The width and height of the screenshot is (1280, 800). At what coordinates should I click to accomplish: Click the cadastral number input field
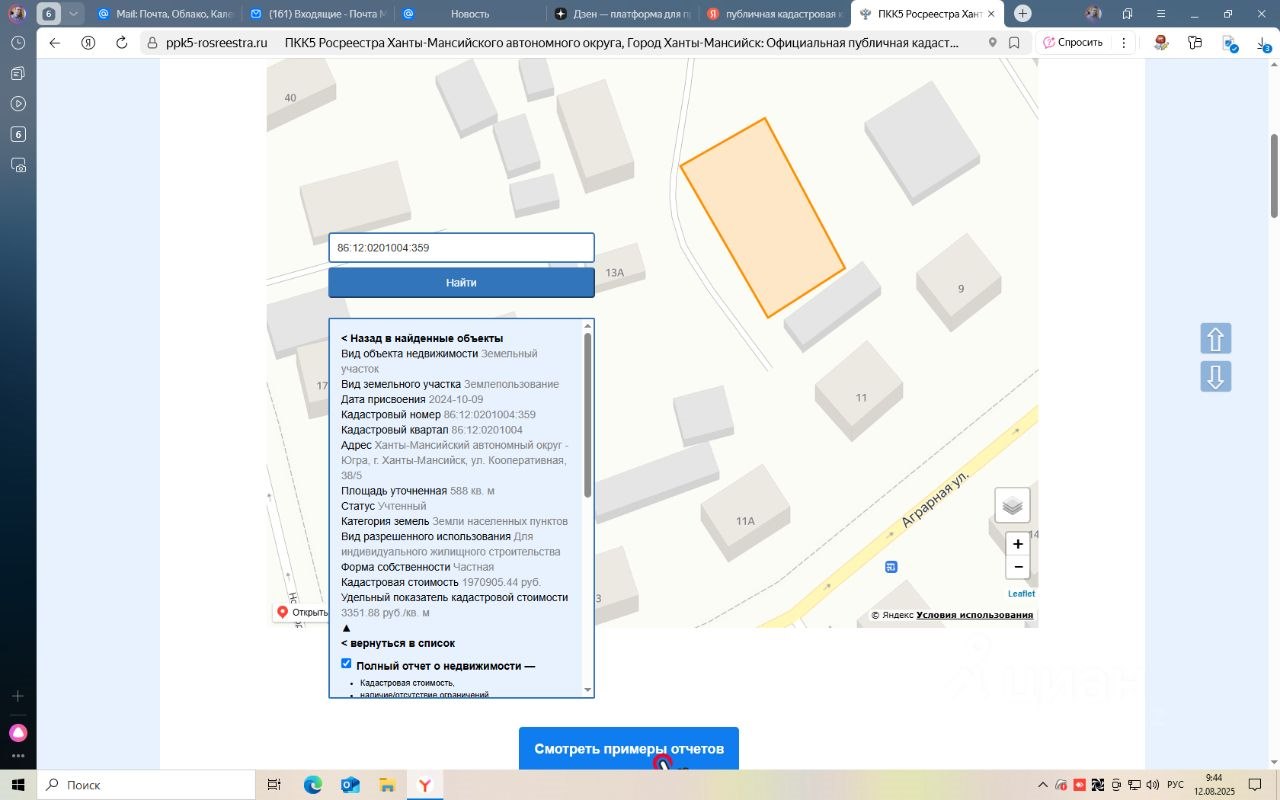coord(460,247)
